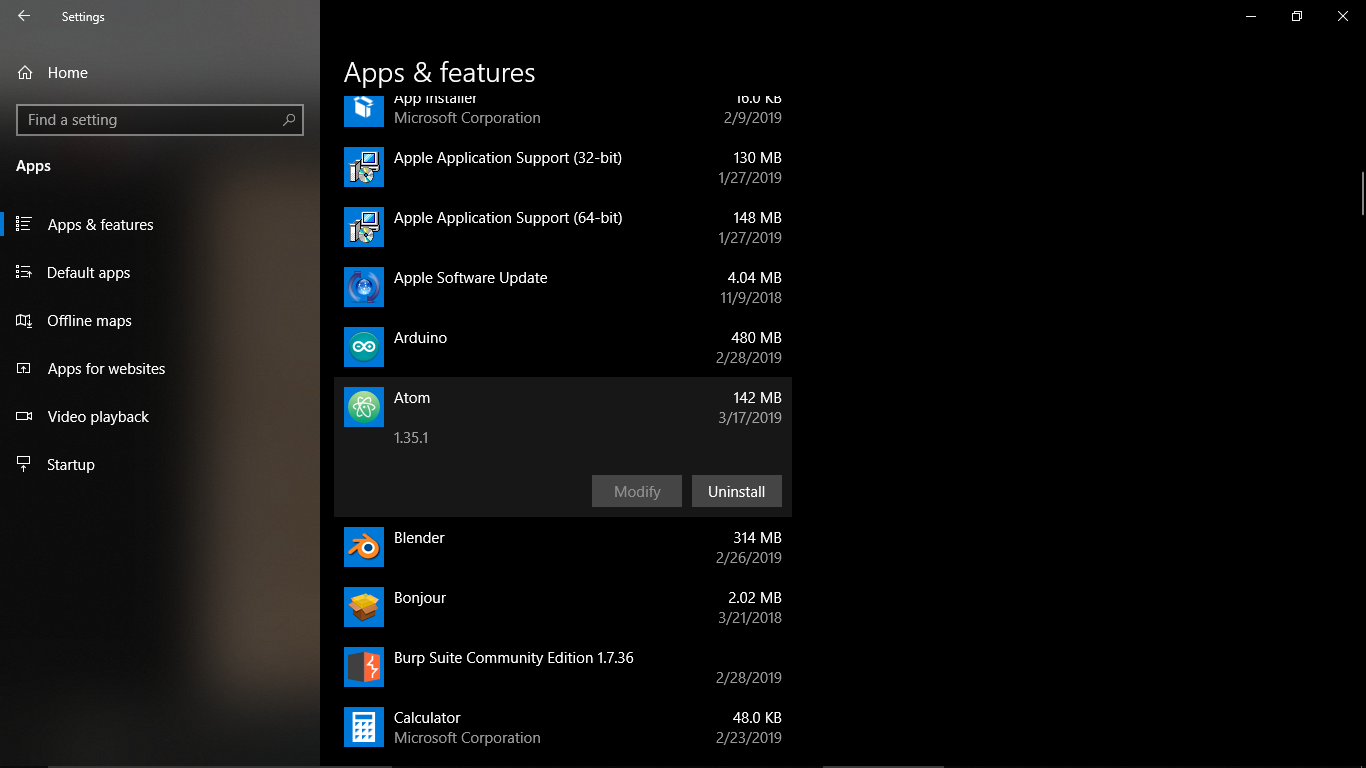Click the Apps & features page heading
The image size is (1366, 768).
[x=440, y=73]
